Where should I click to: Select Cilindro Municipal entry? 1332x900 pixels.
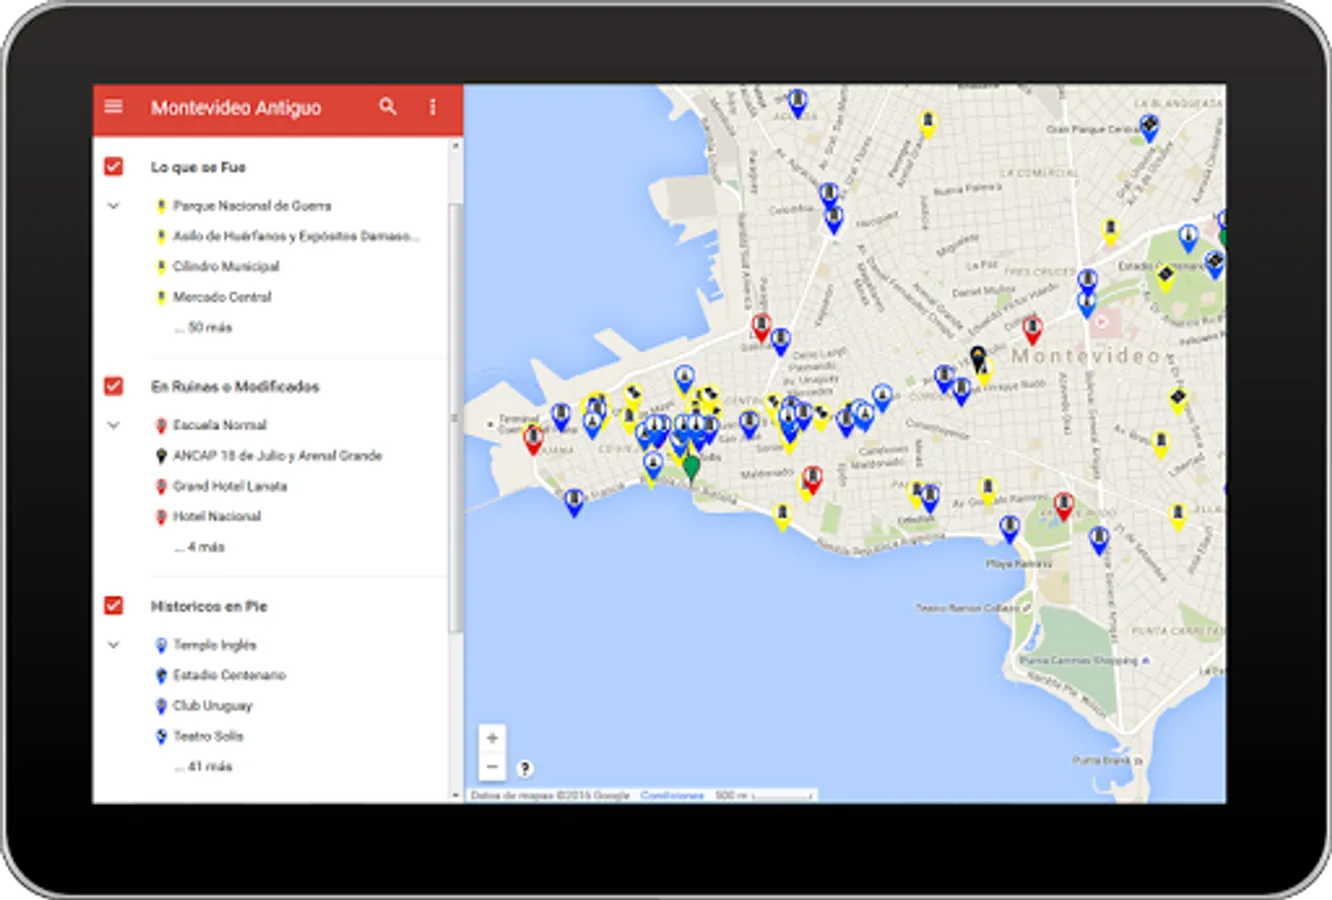coord(226,266)
